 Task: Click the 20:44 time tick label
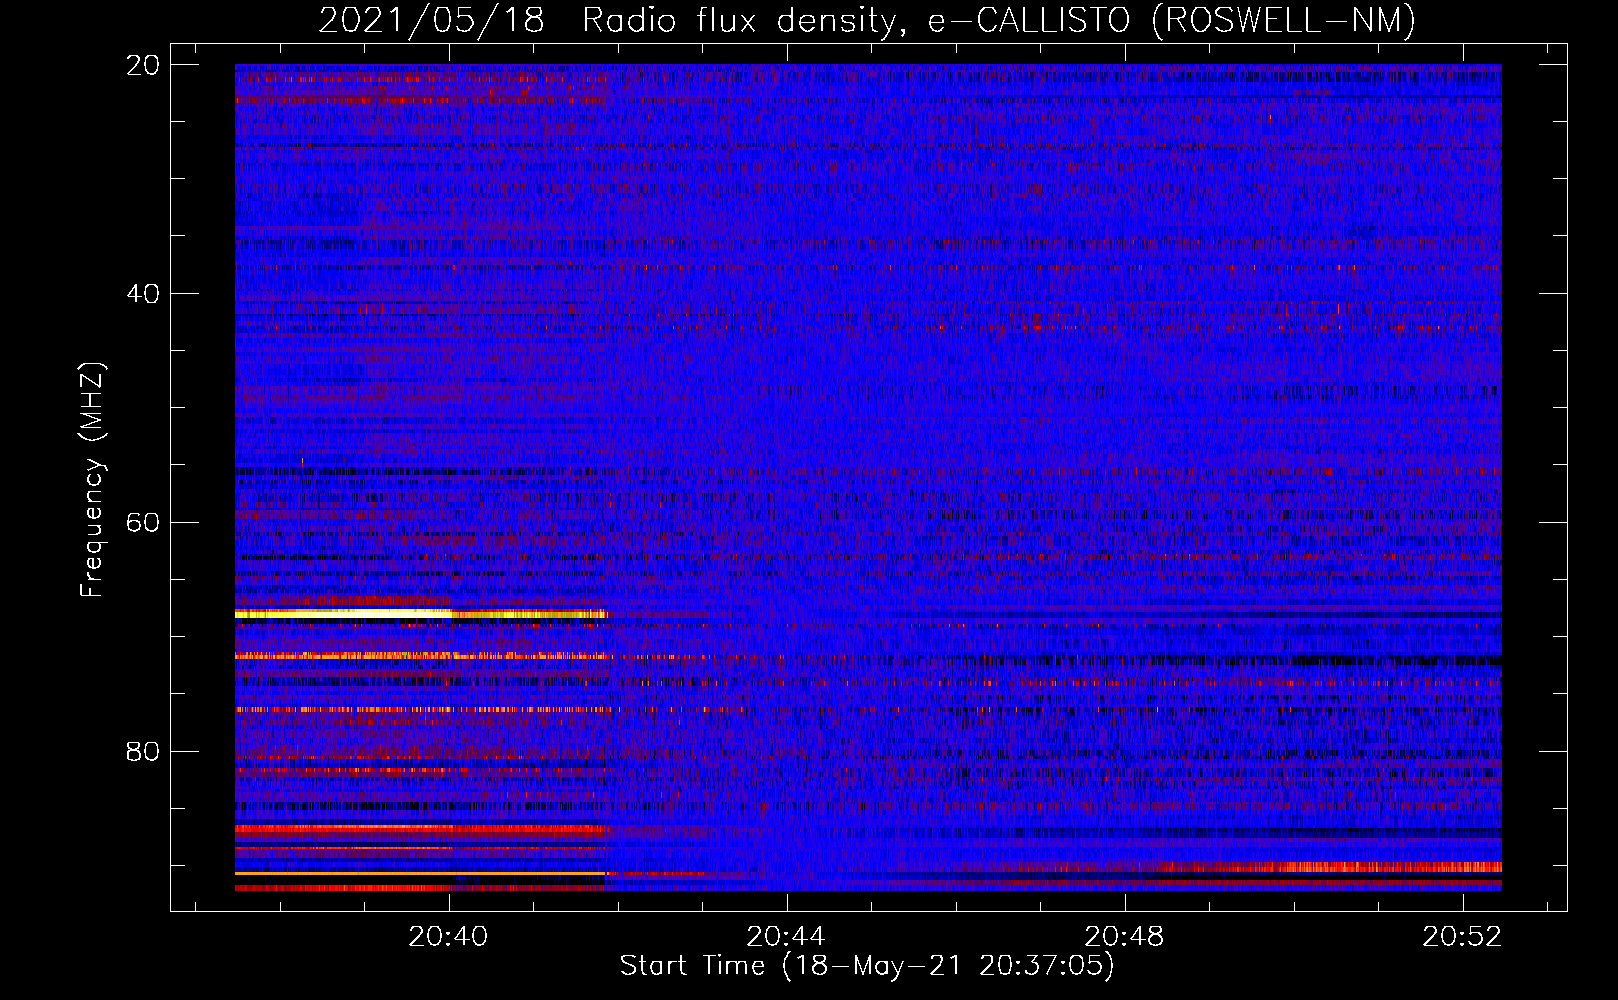[786, 936]
